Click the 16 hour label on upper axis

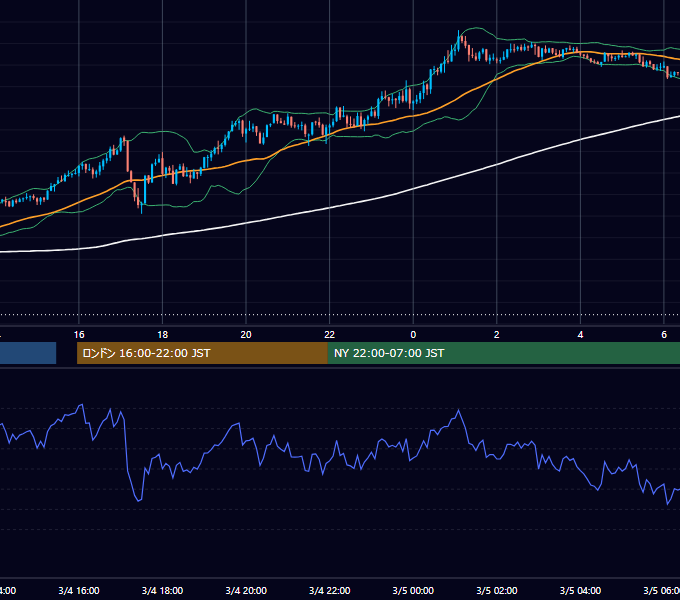(x=79, y=335)
